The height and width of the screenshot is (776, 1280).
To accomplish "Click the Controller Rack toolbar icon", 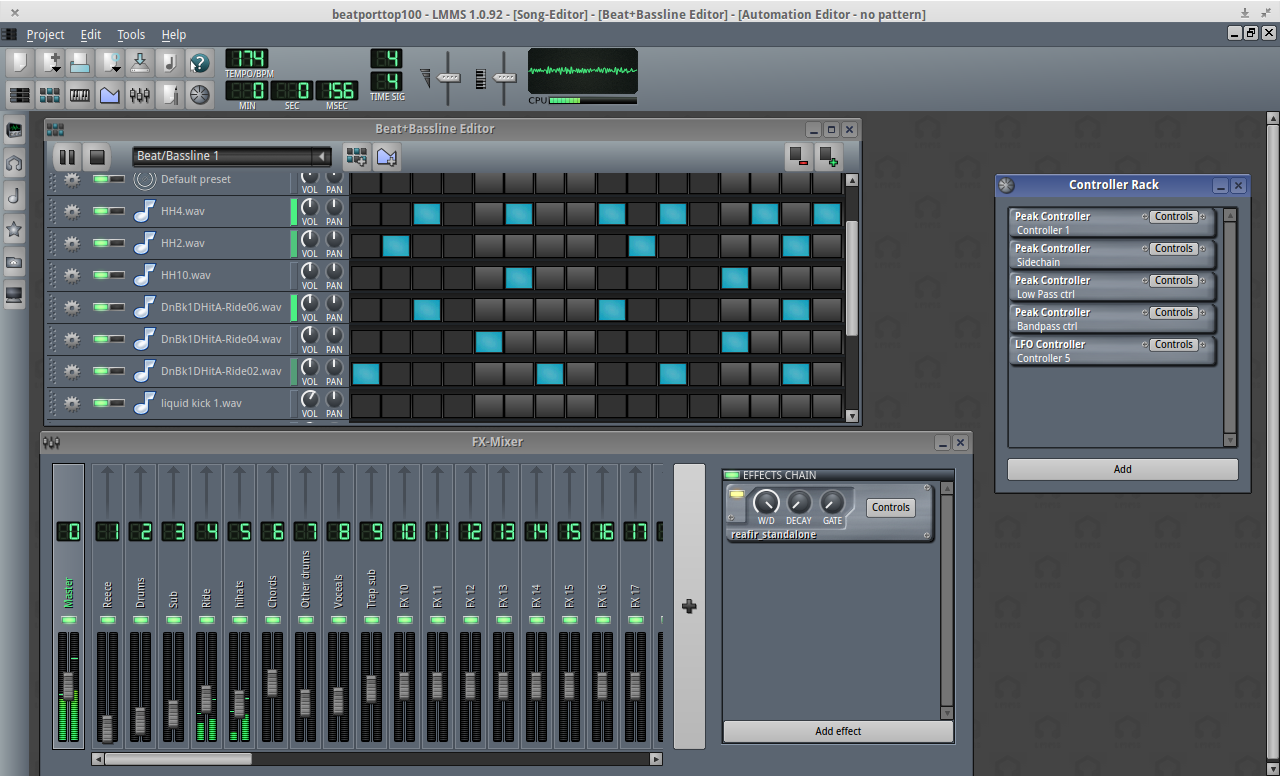I will pos(199,95).
